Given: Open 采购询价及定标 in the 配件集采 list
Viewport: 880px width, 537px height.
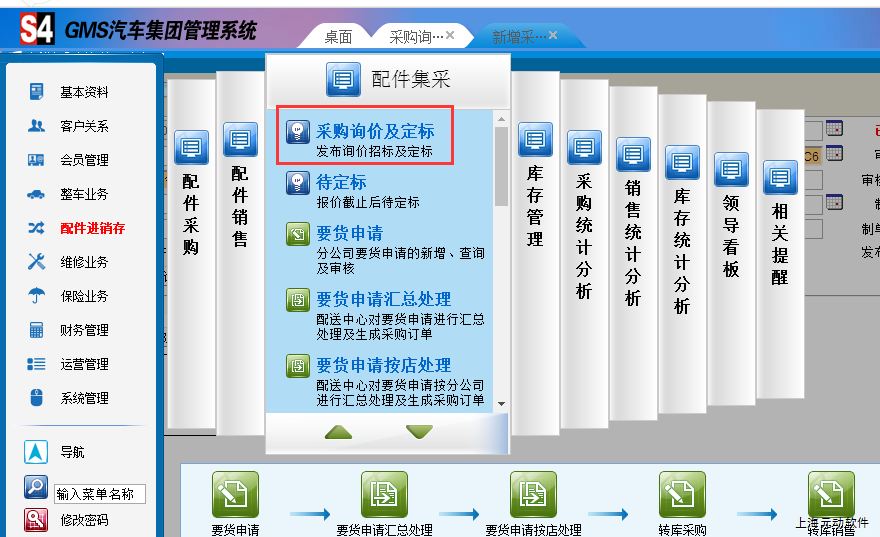Looking at the screenshot, I should (374, 131).
